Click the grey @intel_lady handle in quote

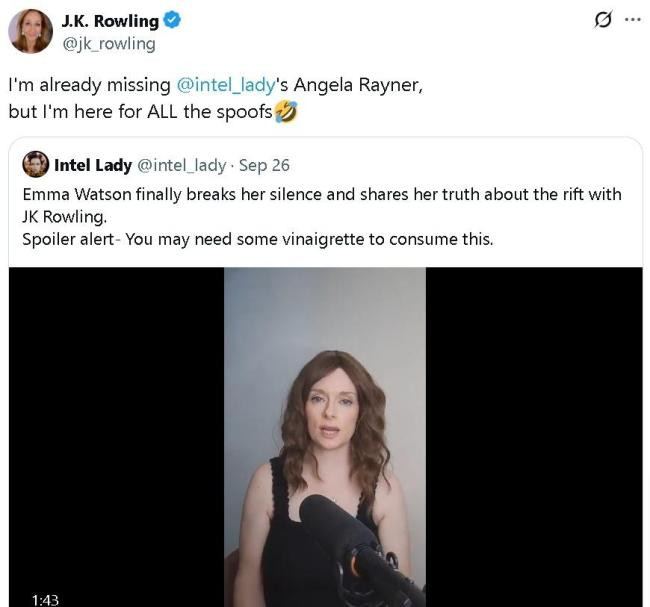coord(181,165)
